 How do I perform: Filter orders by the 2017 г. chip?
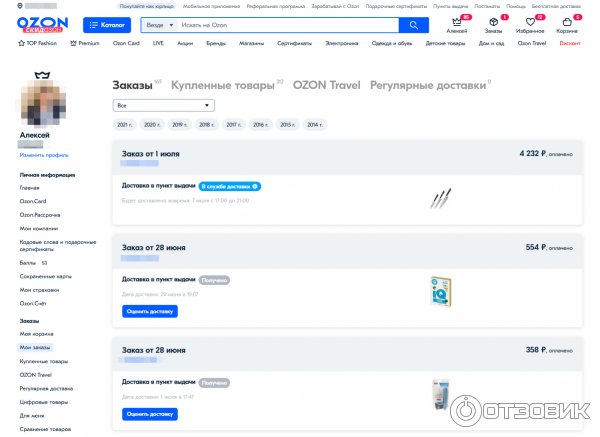click(x=234, y=125)
